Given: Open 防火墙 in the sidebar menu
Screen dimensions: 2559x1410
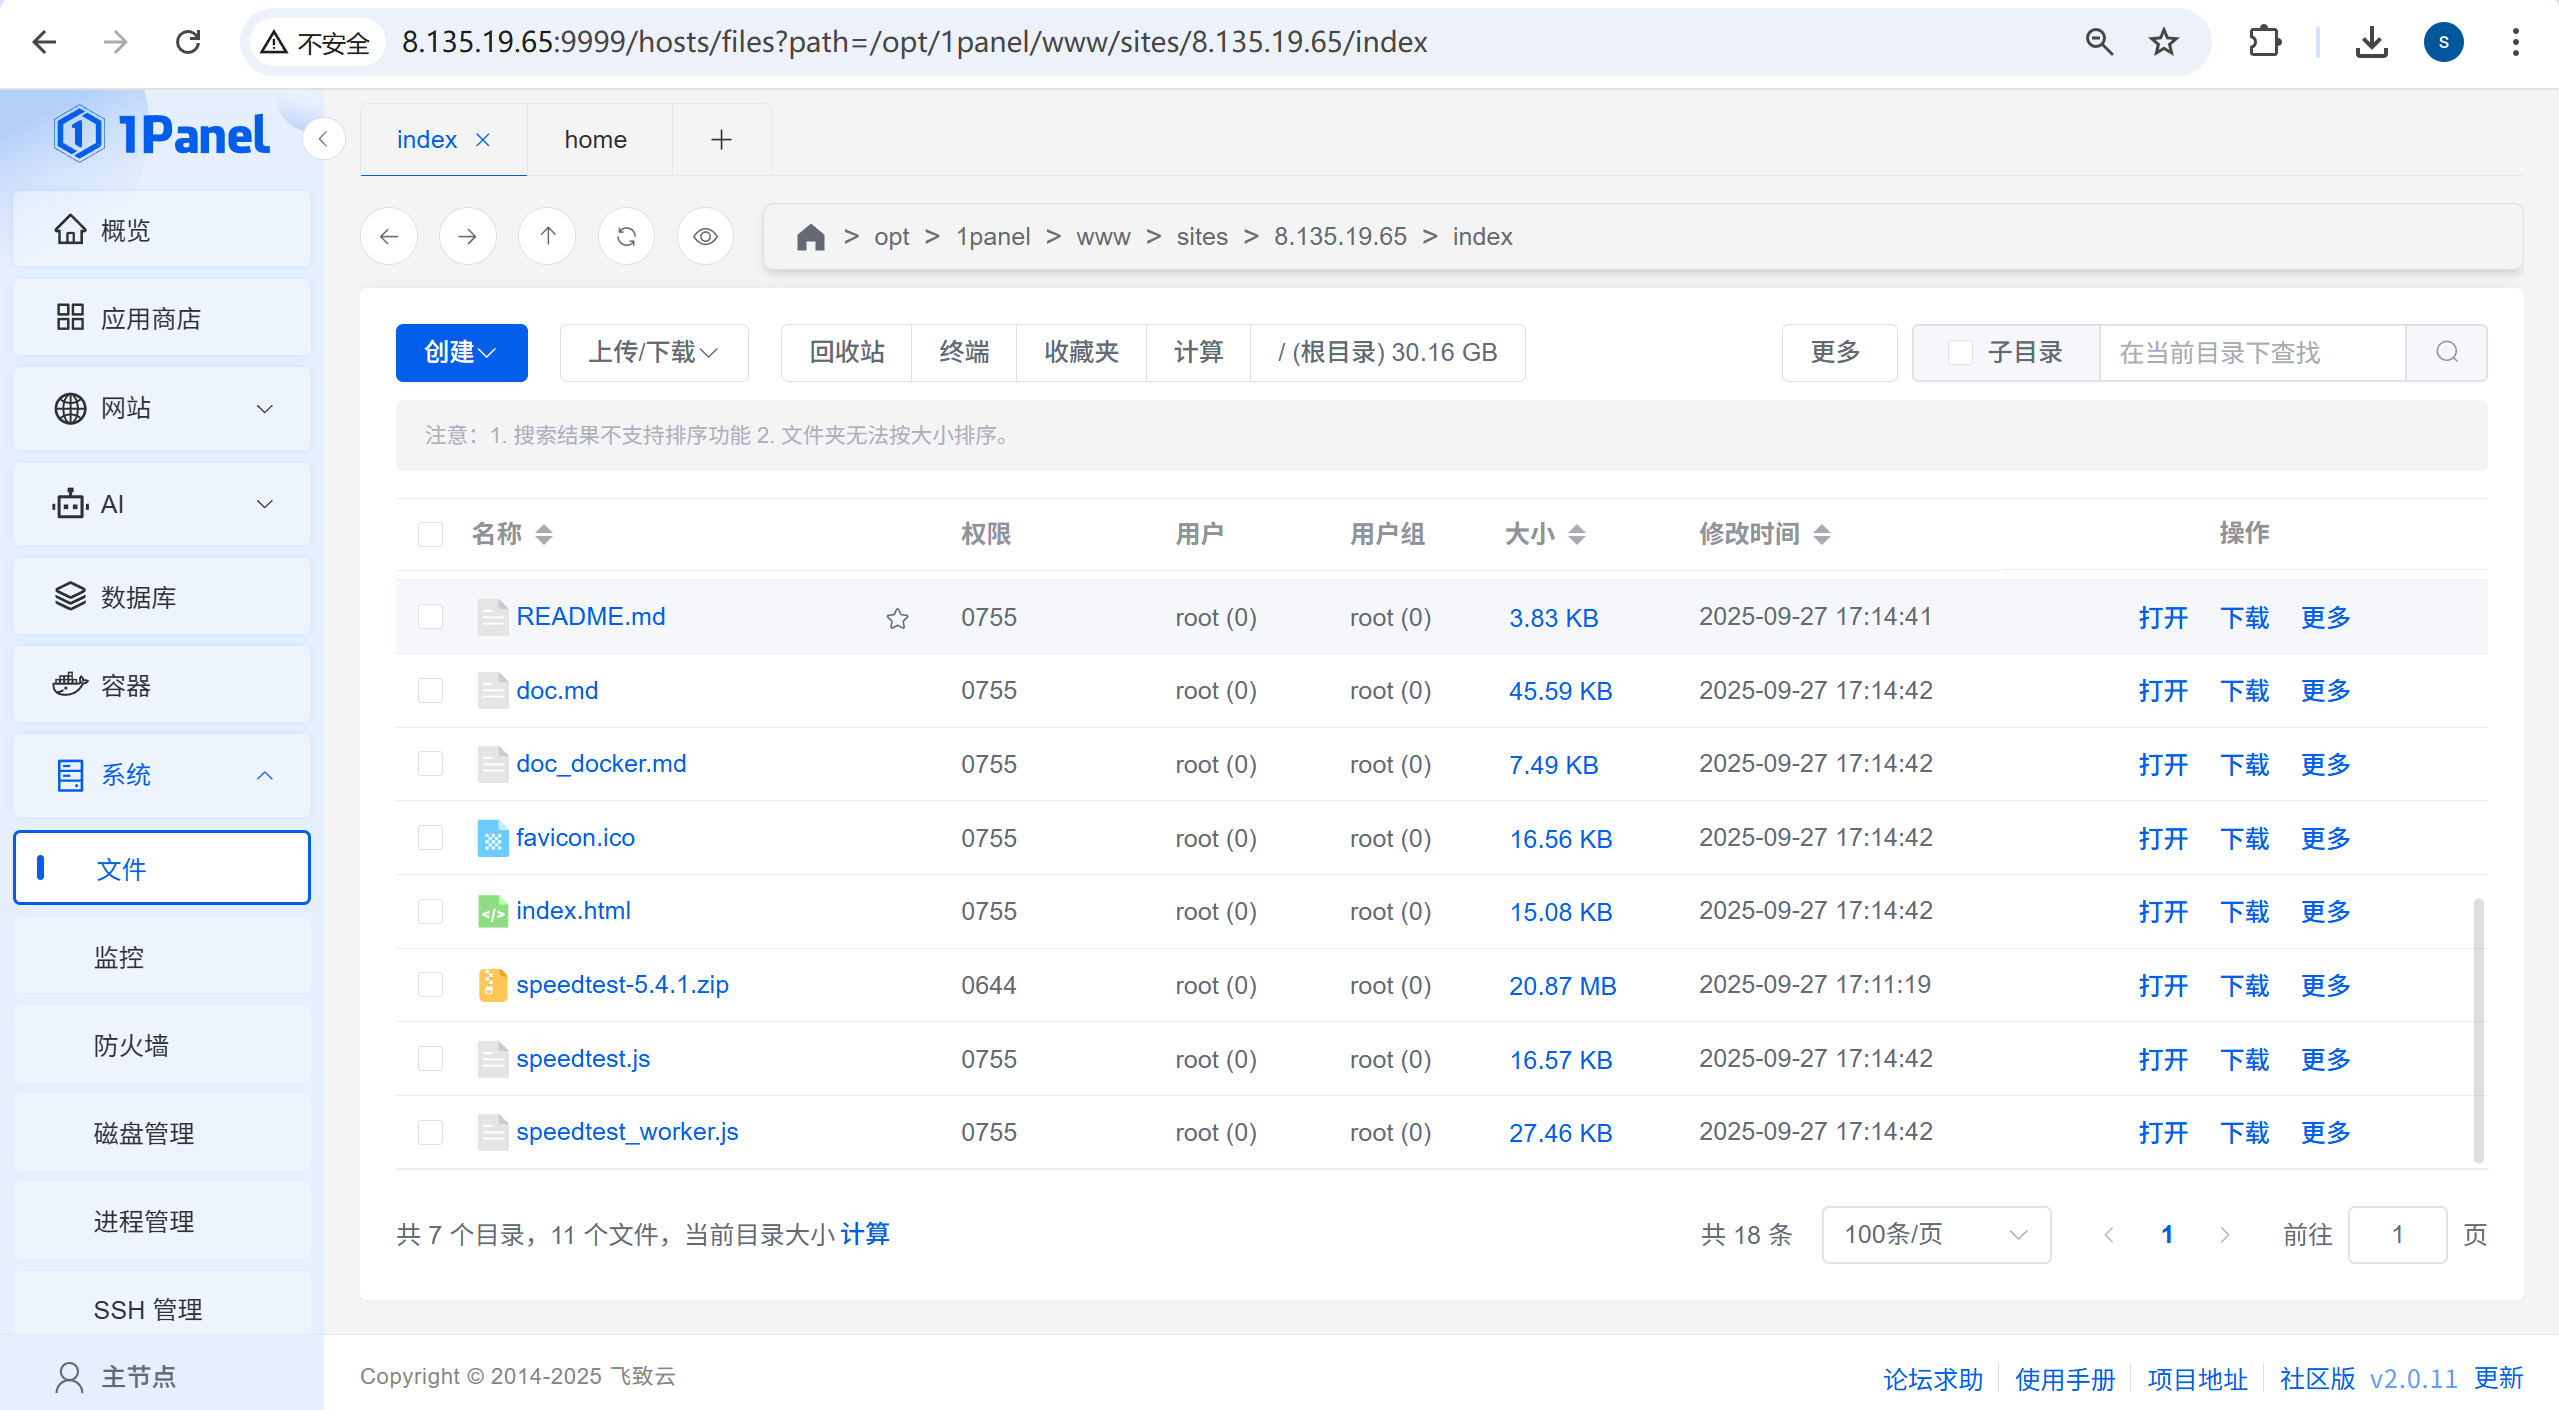Looking at the screenshot, I should click(131, 1046).
